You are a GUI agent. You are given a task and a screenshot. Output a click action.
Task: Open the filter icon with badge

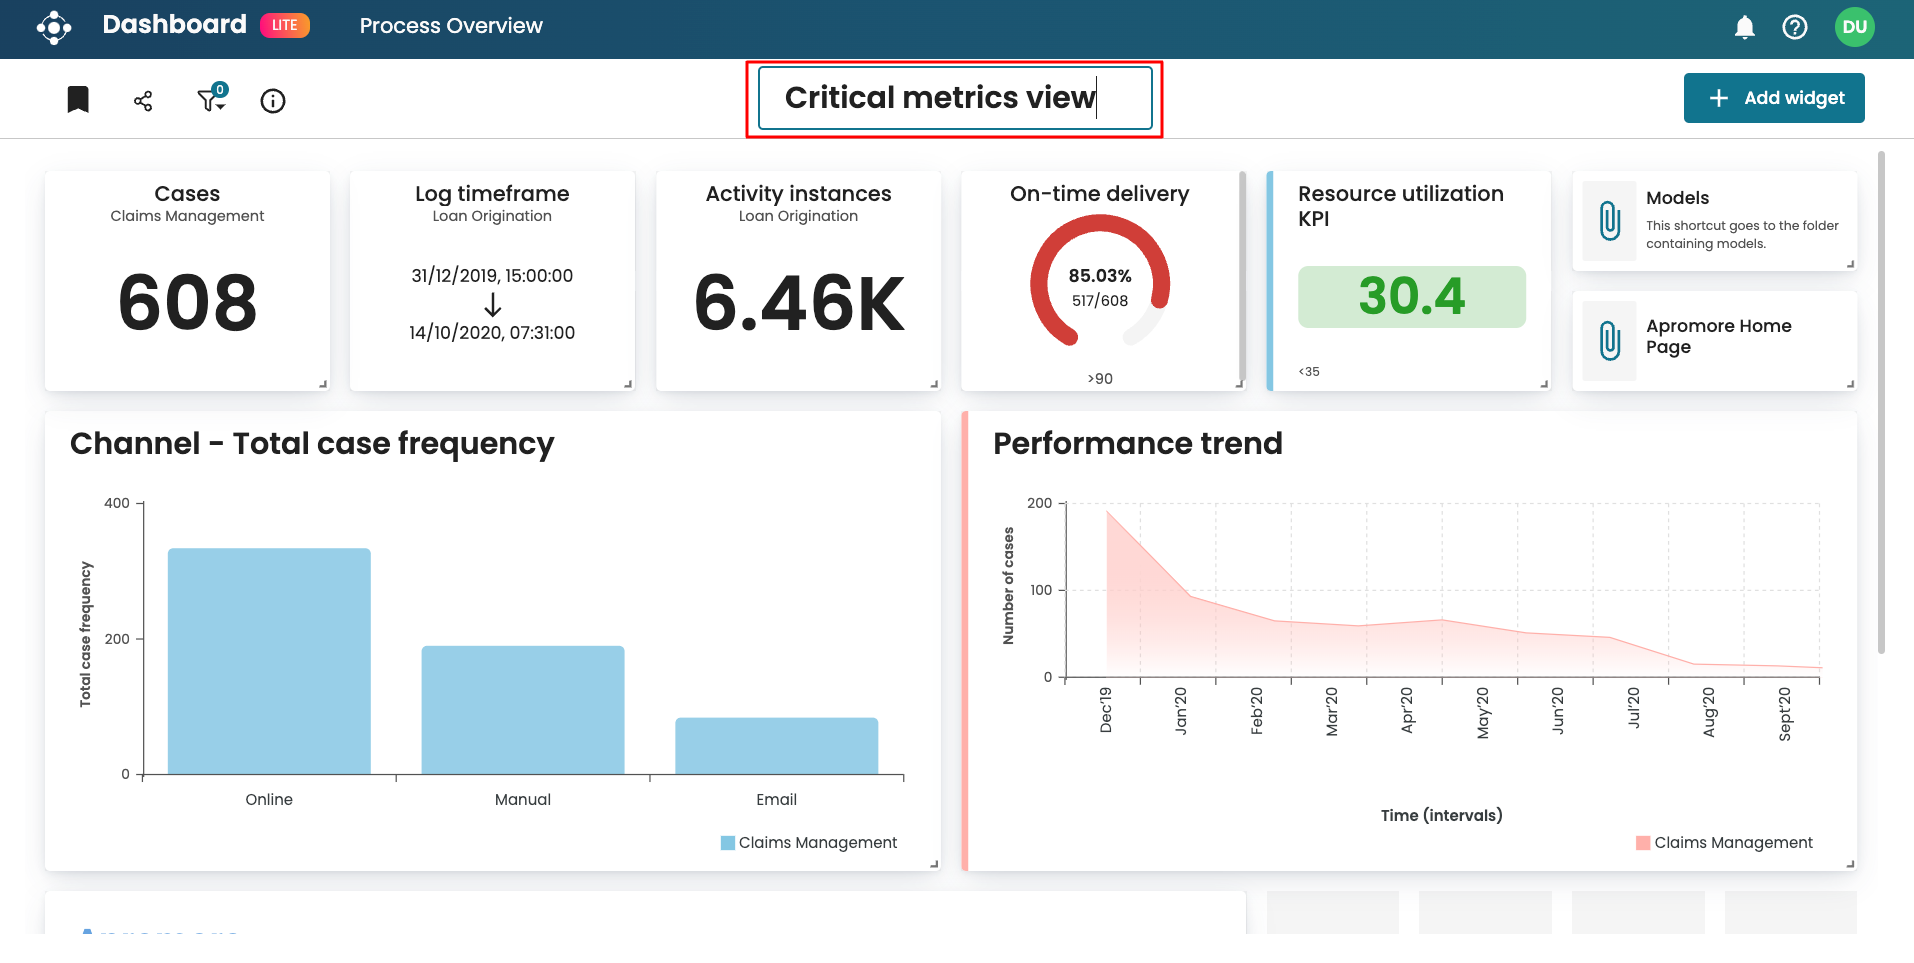tap(210, 99)
